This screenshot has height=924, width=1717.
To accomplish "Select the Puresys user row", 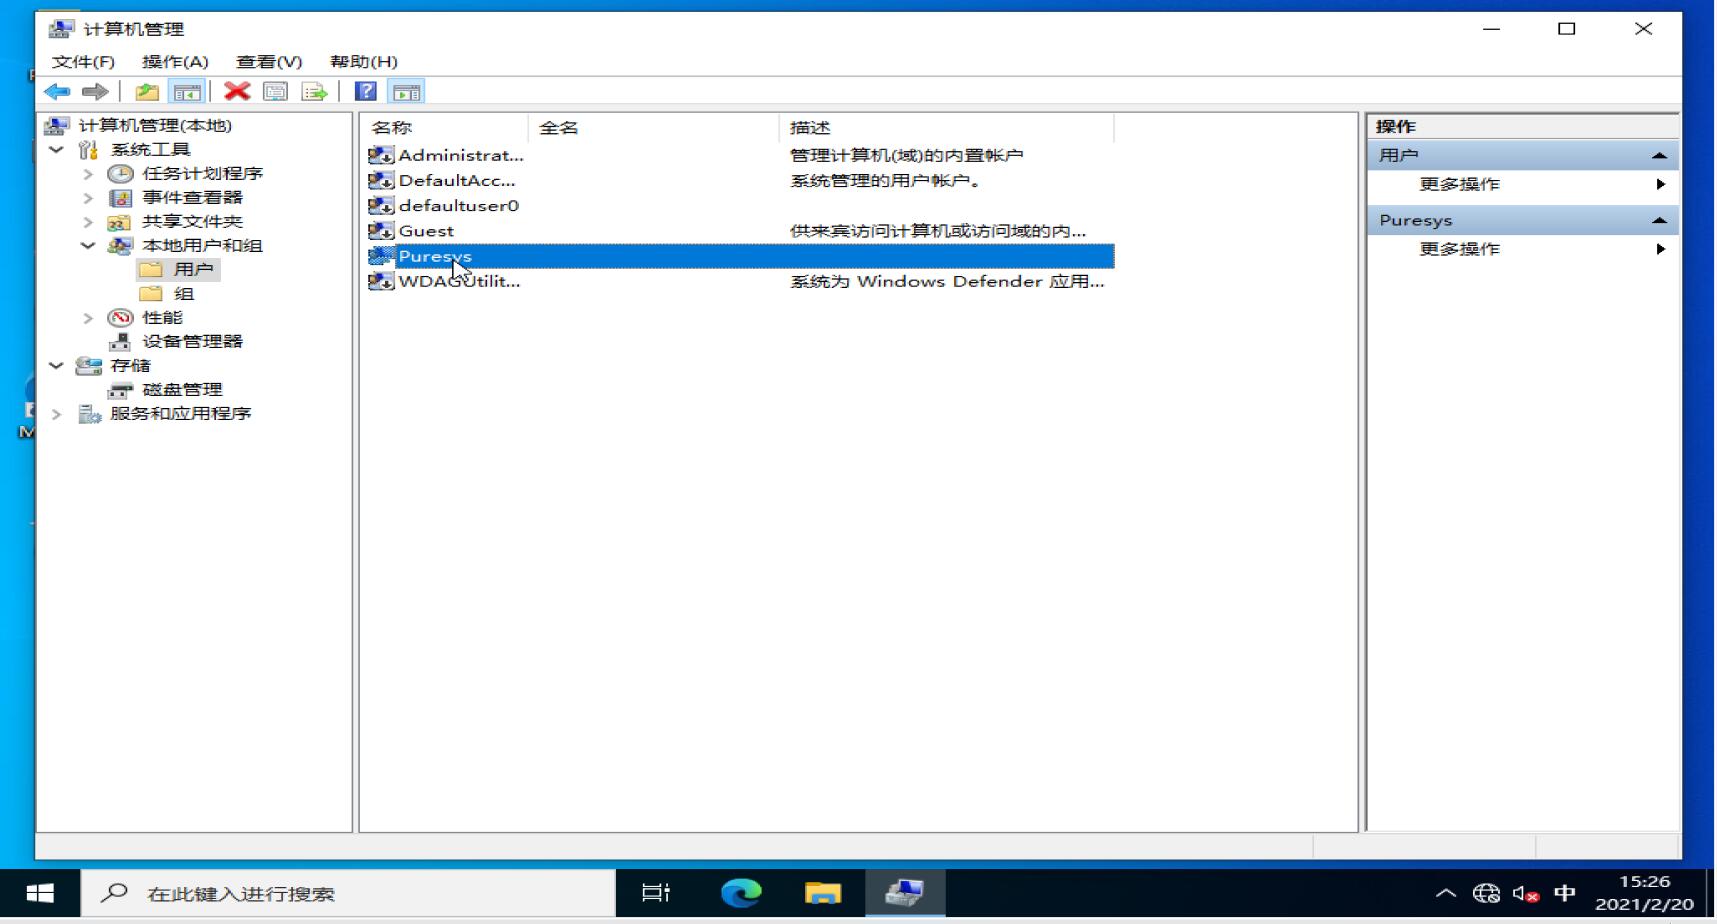I will (740, 256).
